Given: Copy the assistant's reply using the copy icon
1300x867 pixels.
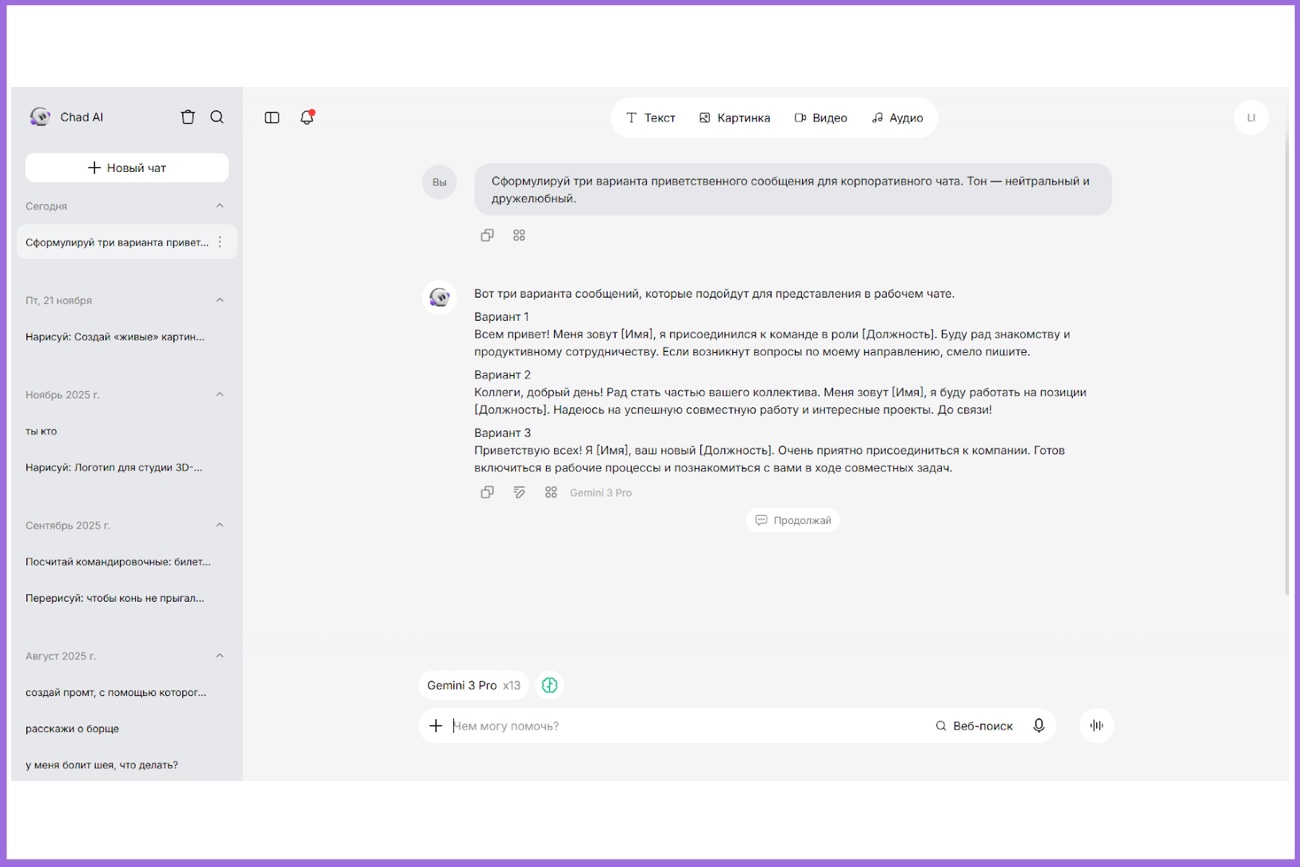Looking at the screenshot, I should [487, 492].
